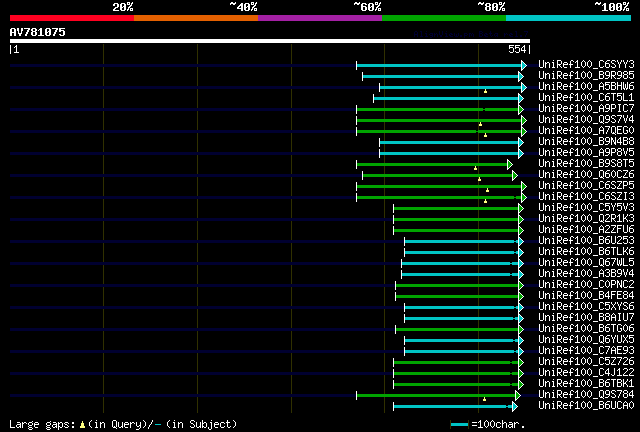Click the cyan alignment bar for C6SYY3

(x=439, y=65)
